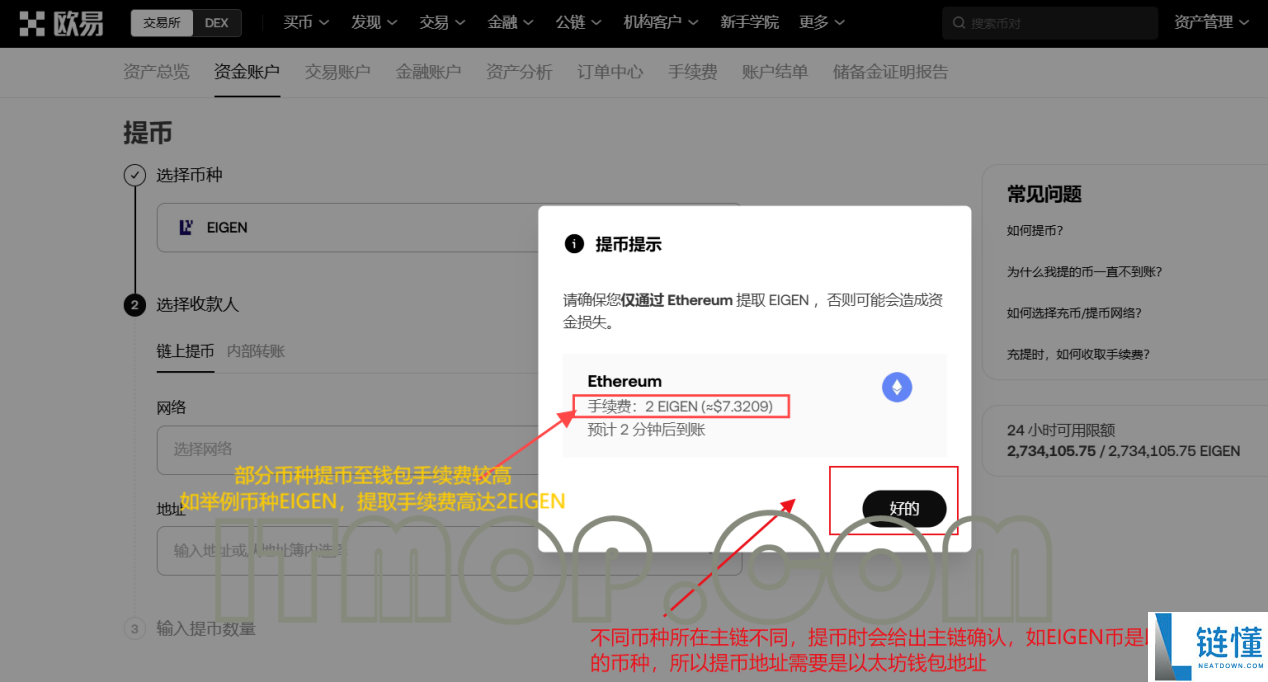Expand the 机构客户 menu
The image size is (1268, 682).
(x=661, y=22)
